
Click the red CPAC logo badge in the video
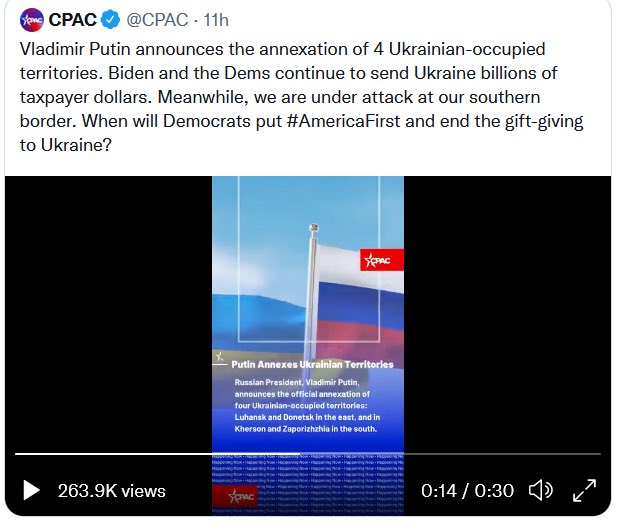pyautogui.click(x=381, y=261)
